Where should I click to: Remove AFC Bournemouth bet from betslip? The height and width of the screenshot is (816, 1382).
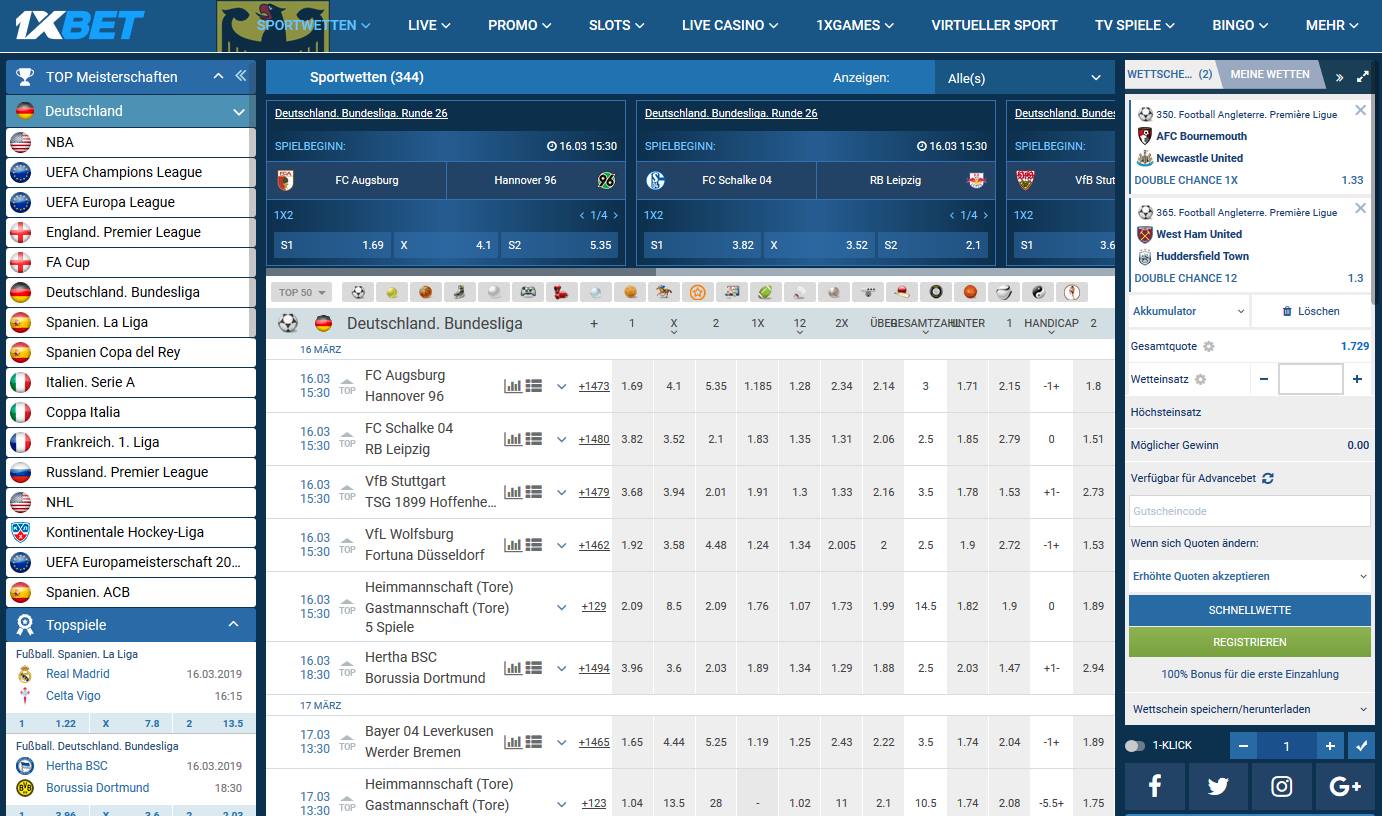pyautogui.click(x=1360, y=110)
